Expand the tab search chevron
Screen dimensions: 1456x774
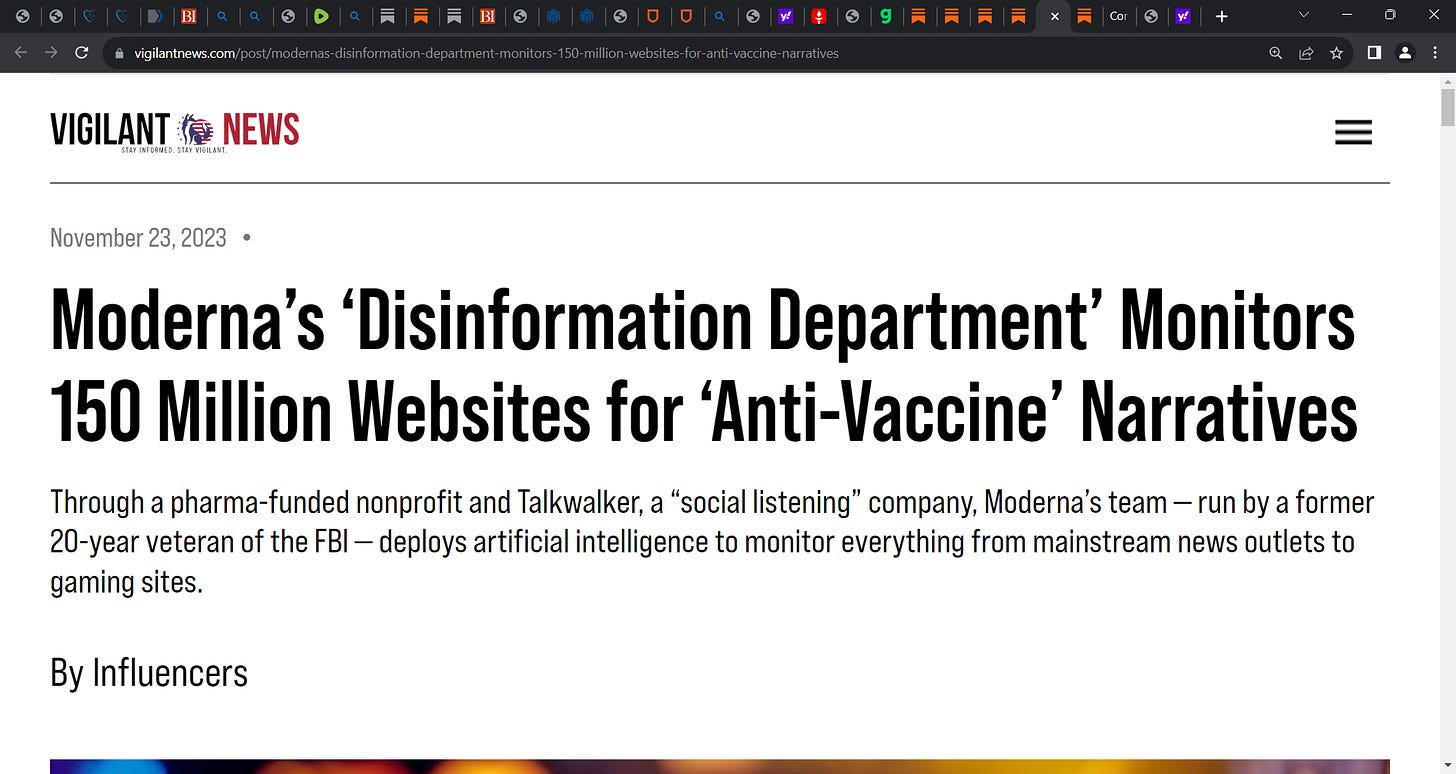(1303, 15)
